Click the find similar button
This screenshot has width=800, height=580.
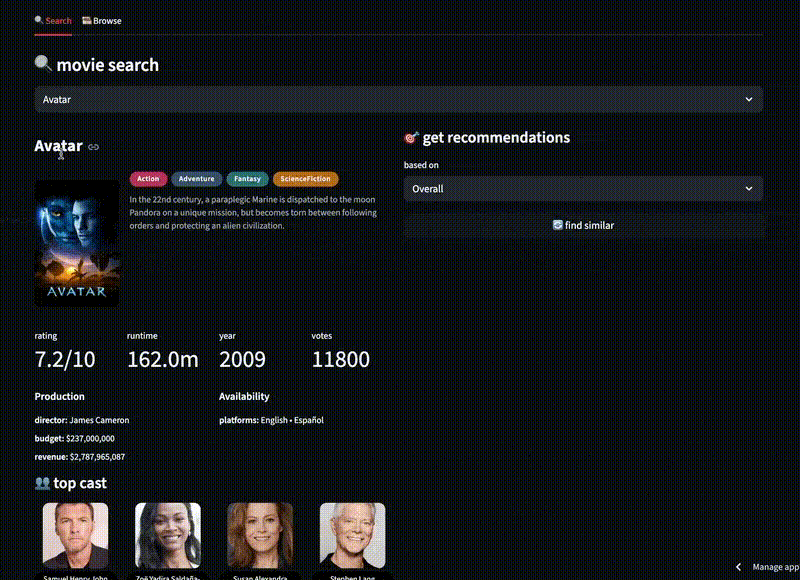pyautogui.click(x=583, y=225)
